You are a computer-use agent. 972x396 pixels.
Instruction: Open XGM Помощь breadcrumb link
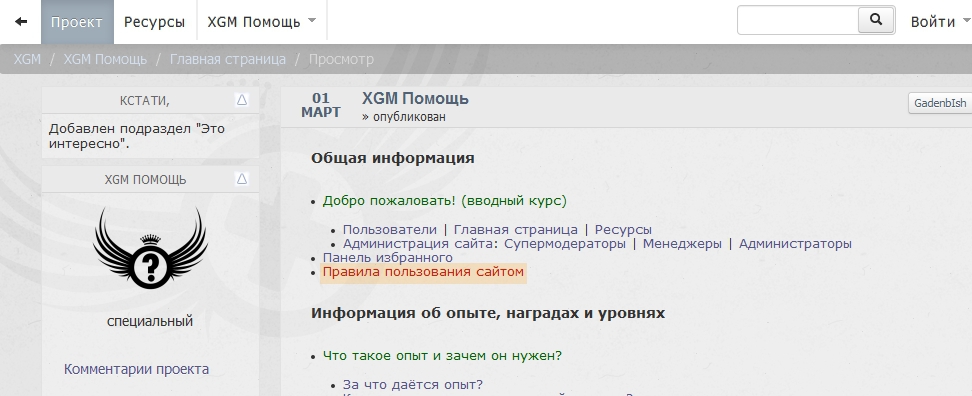point(105,59)
